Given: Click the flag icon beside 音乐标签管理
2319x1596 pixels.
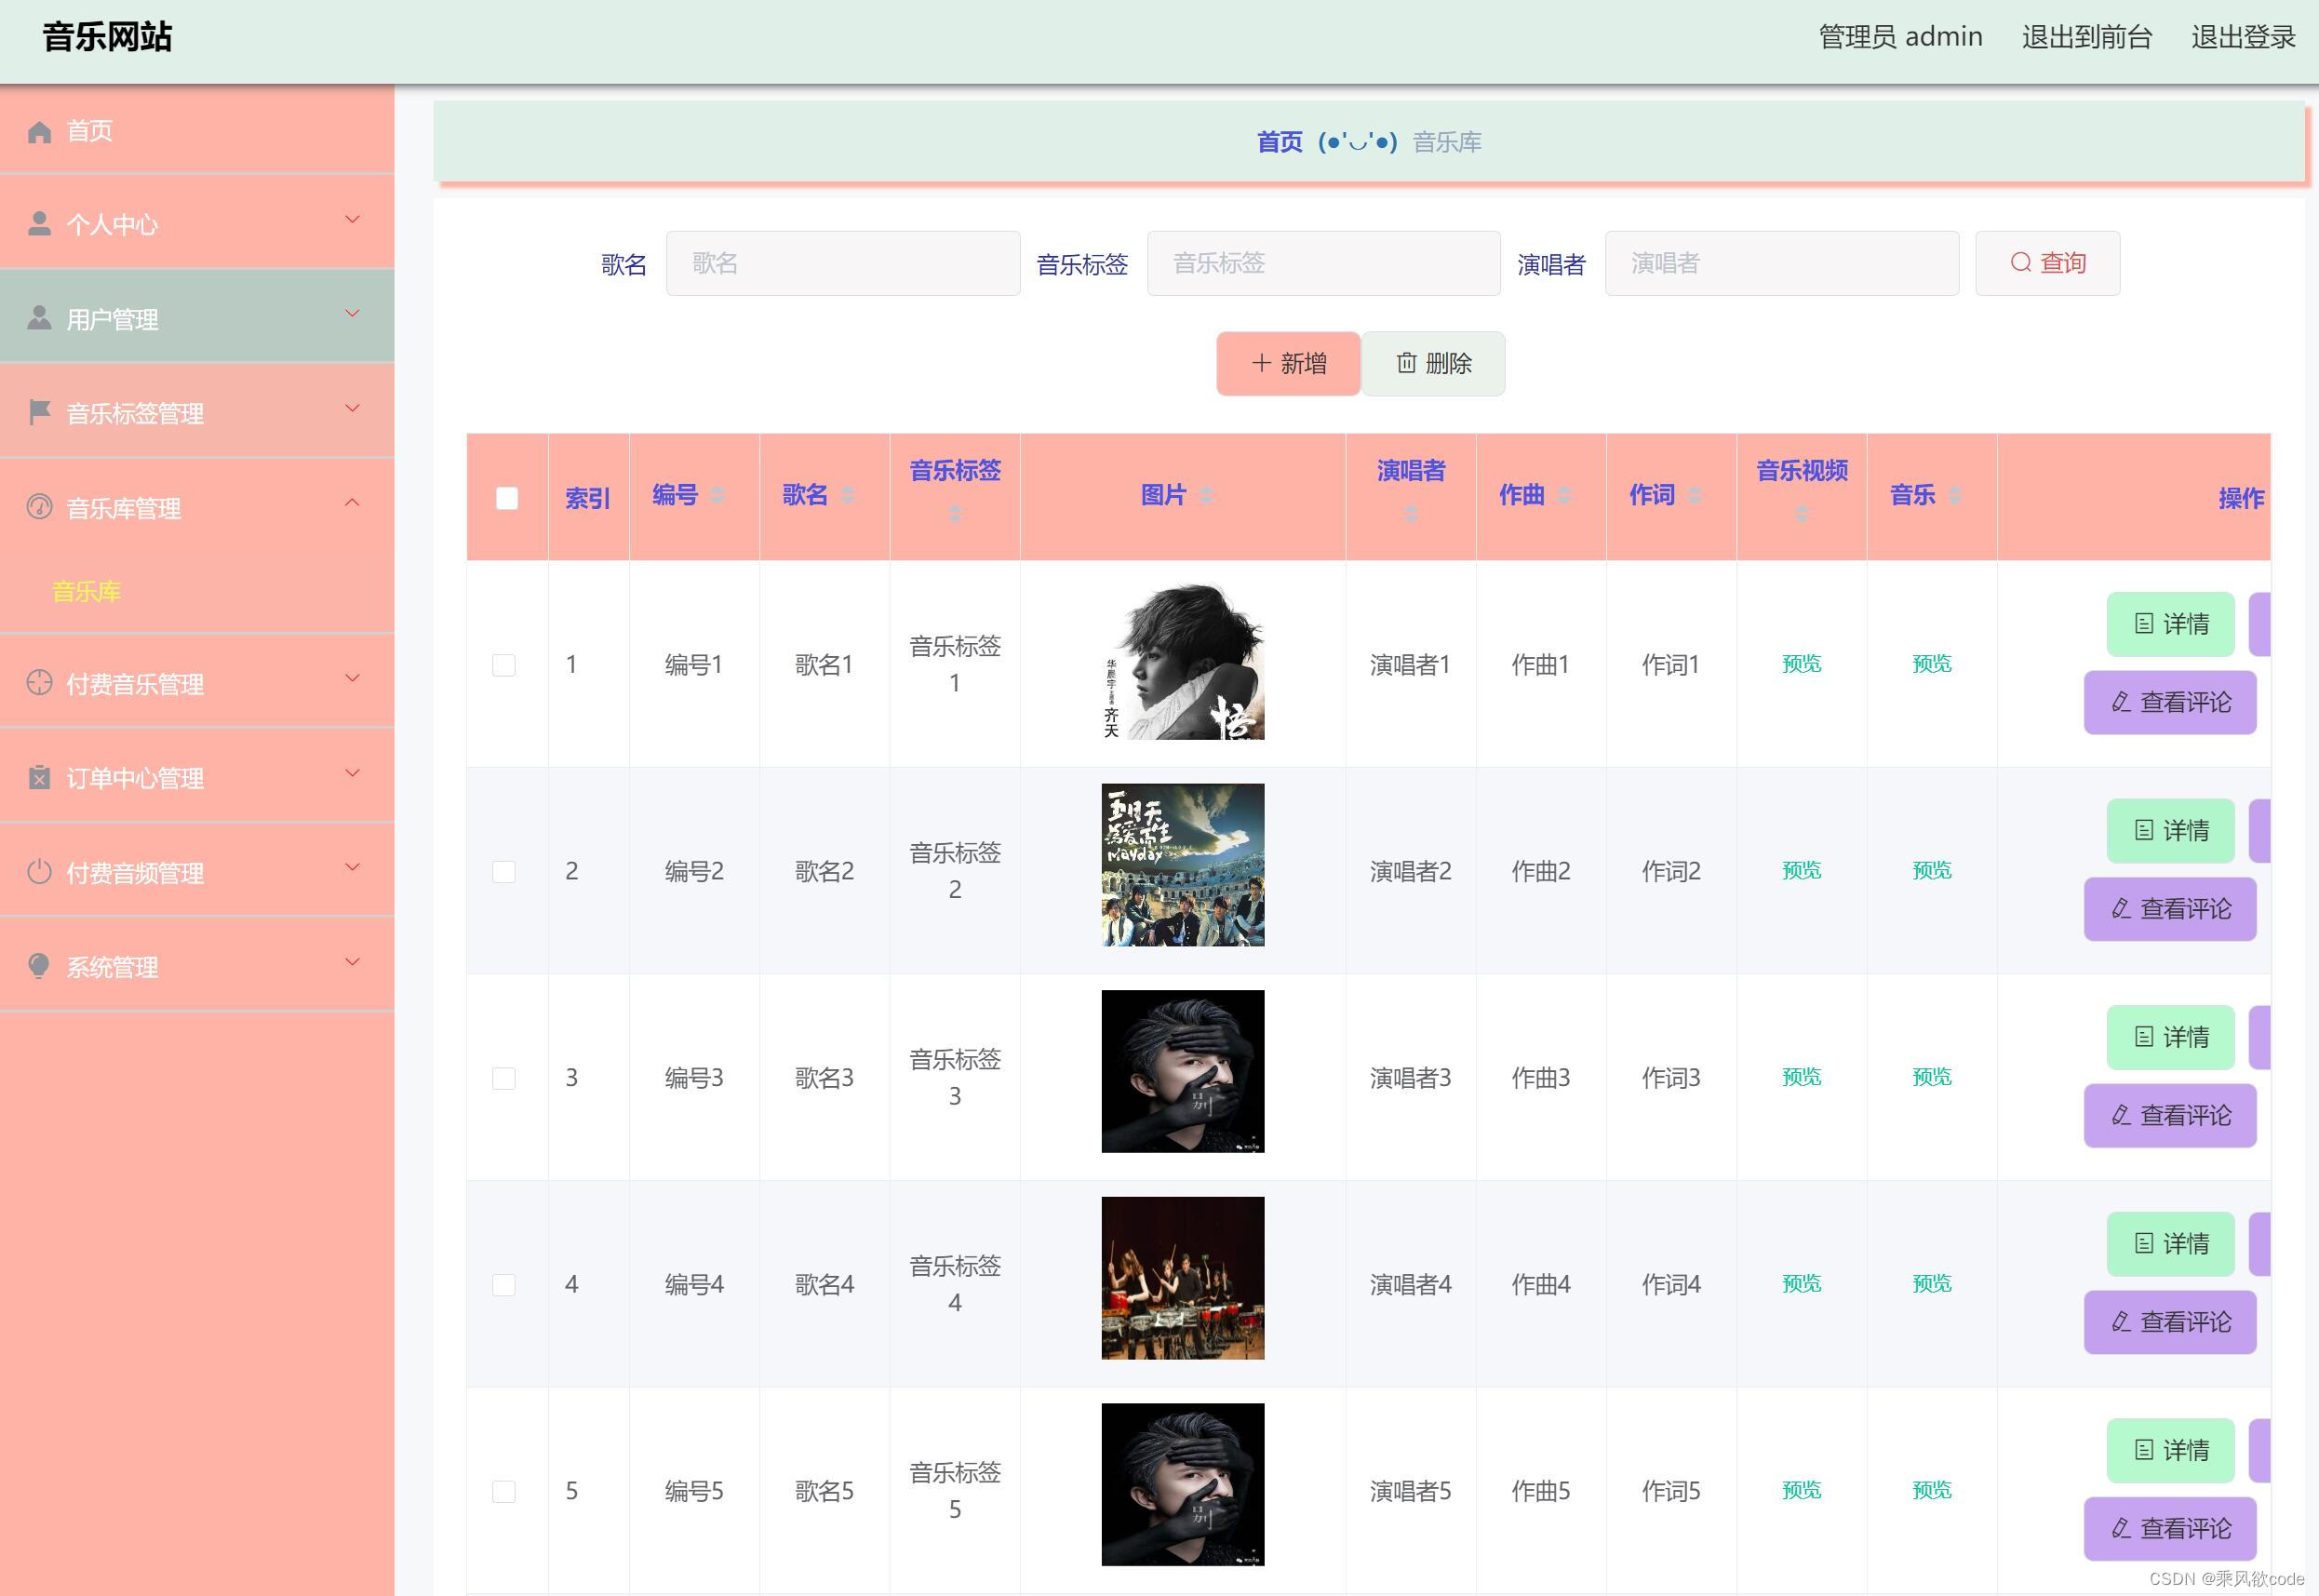Looking at the screenshot, I should 39,412.
